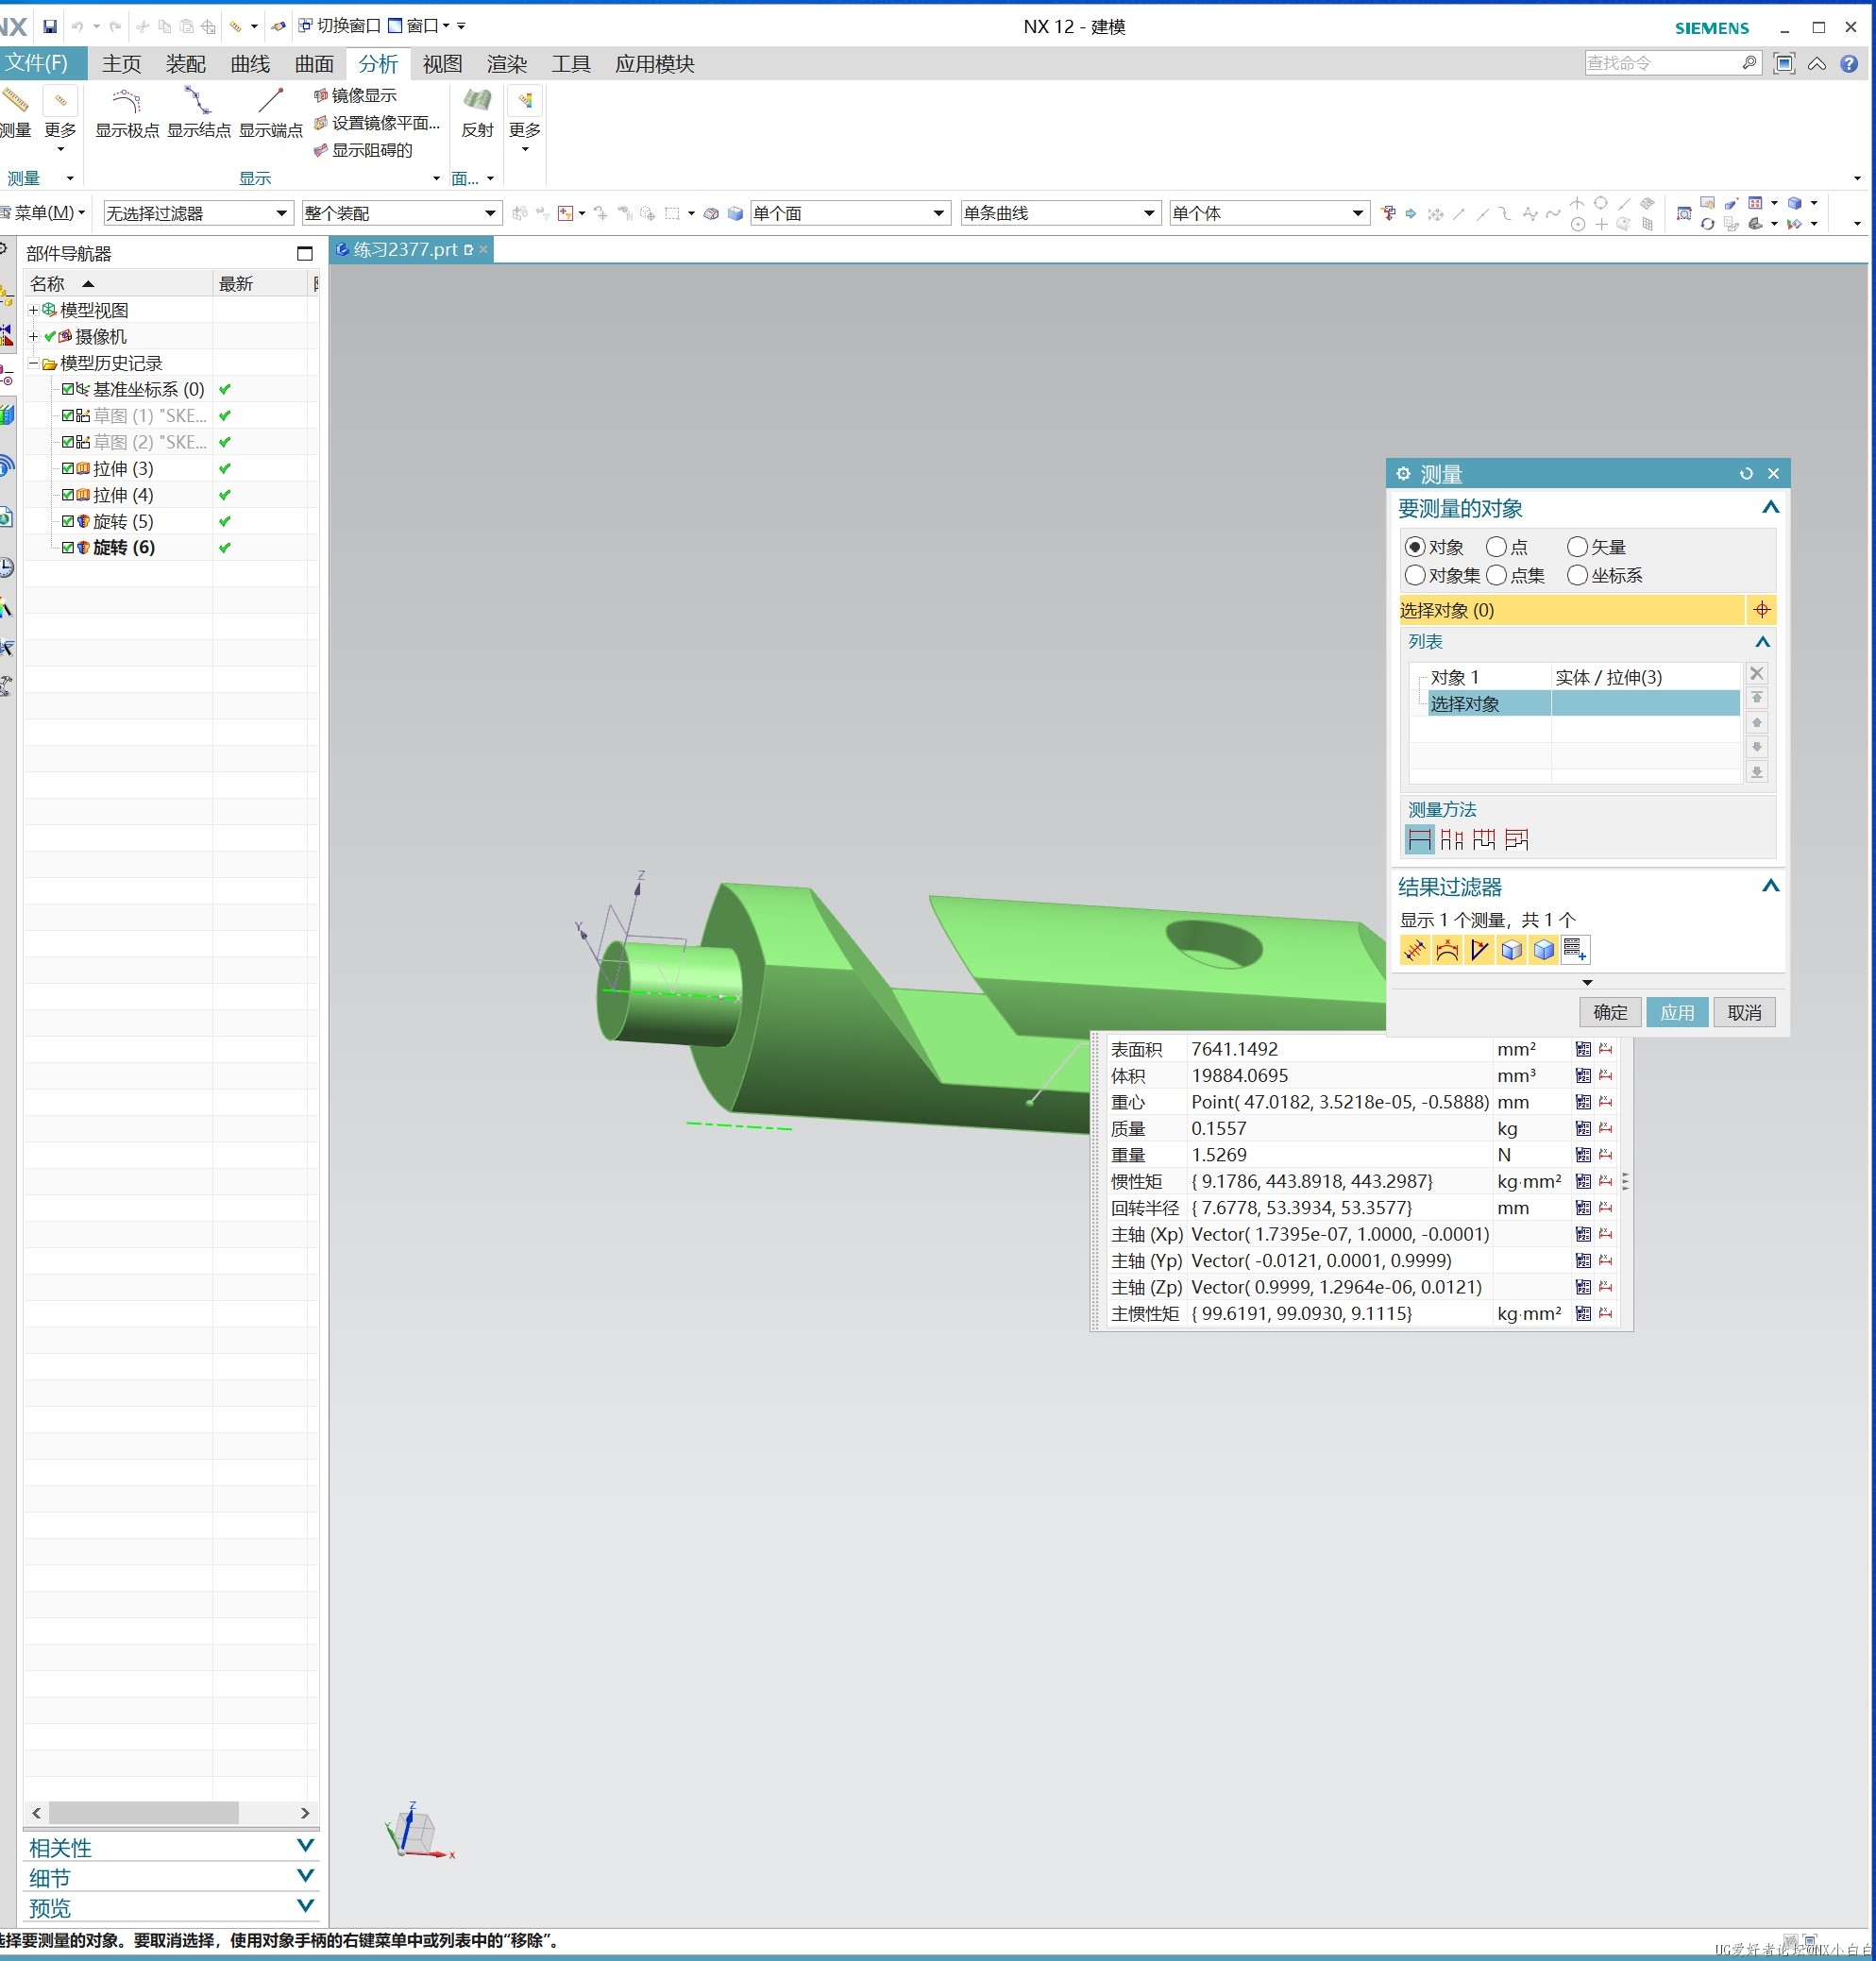Toggle the angle result filter icon
1876x1961 pixels.
tap(1479, 950)
